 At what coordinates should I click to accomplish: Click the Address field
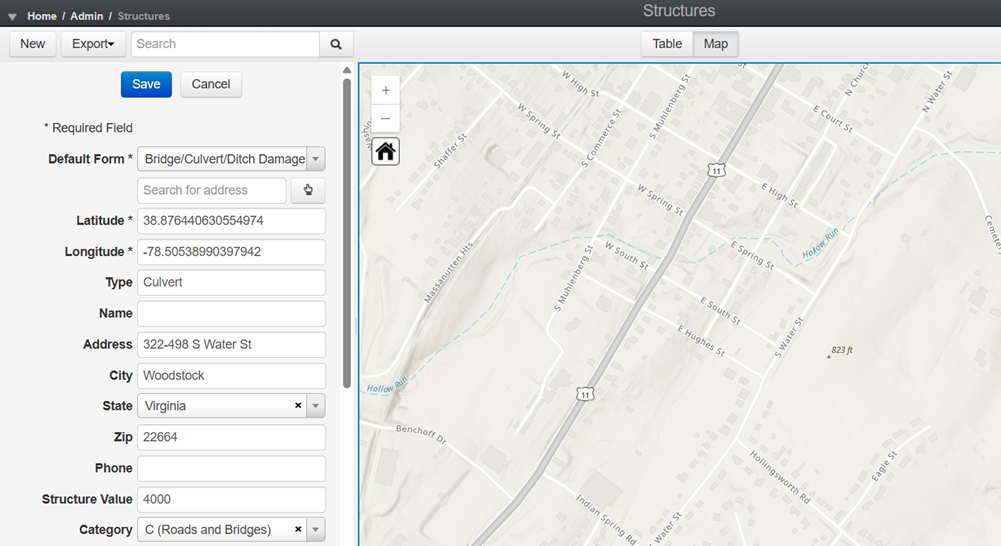point(231,344)
